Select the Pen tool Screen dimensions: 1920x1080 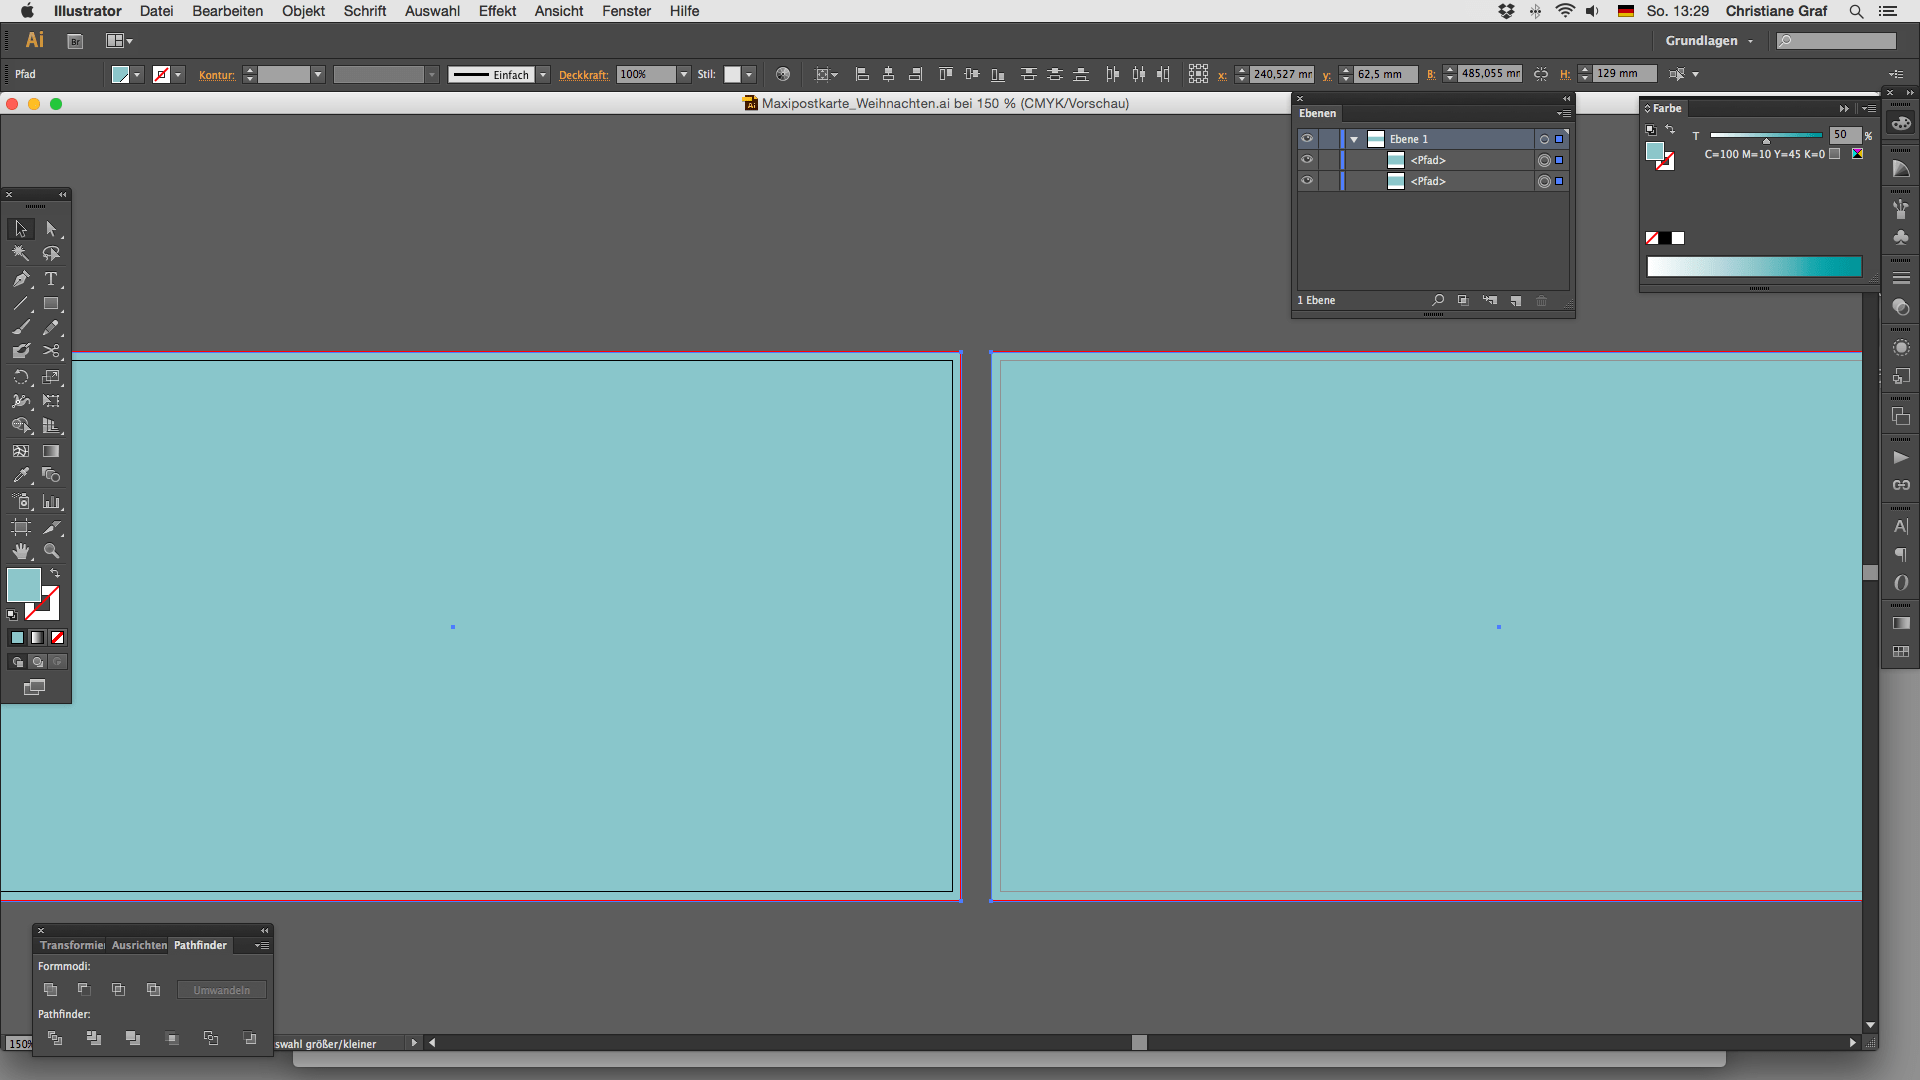tap(21, 279)
